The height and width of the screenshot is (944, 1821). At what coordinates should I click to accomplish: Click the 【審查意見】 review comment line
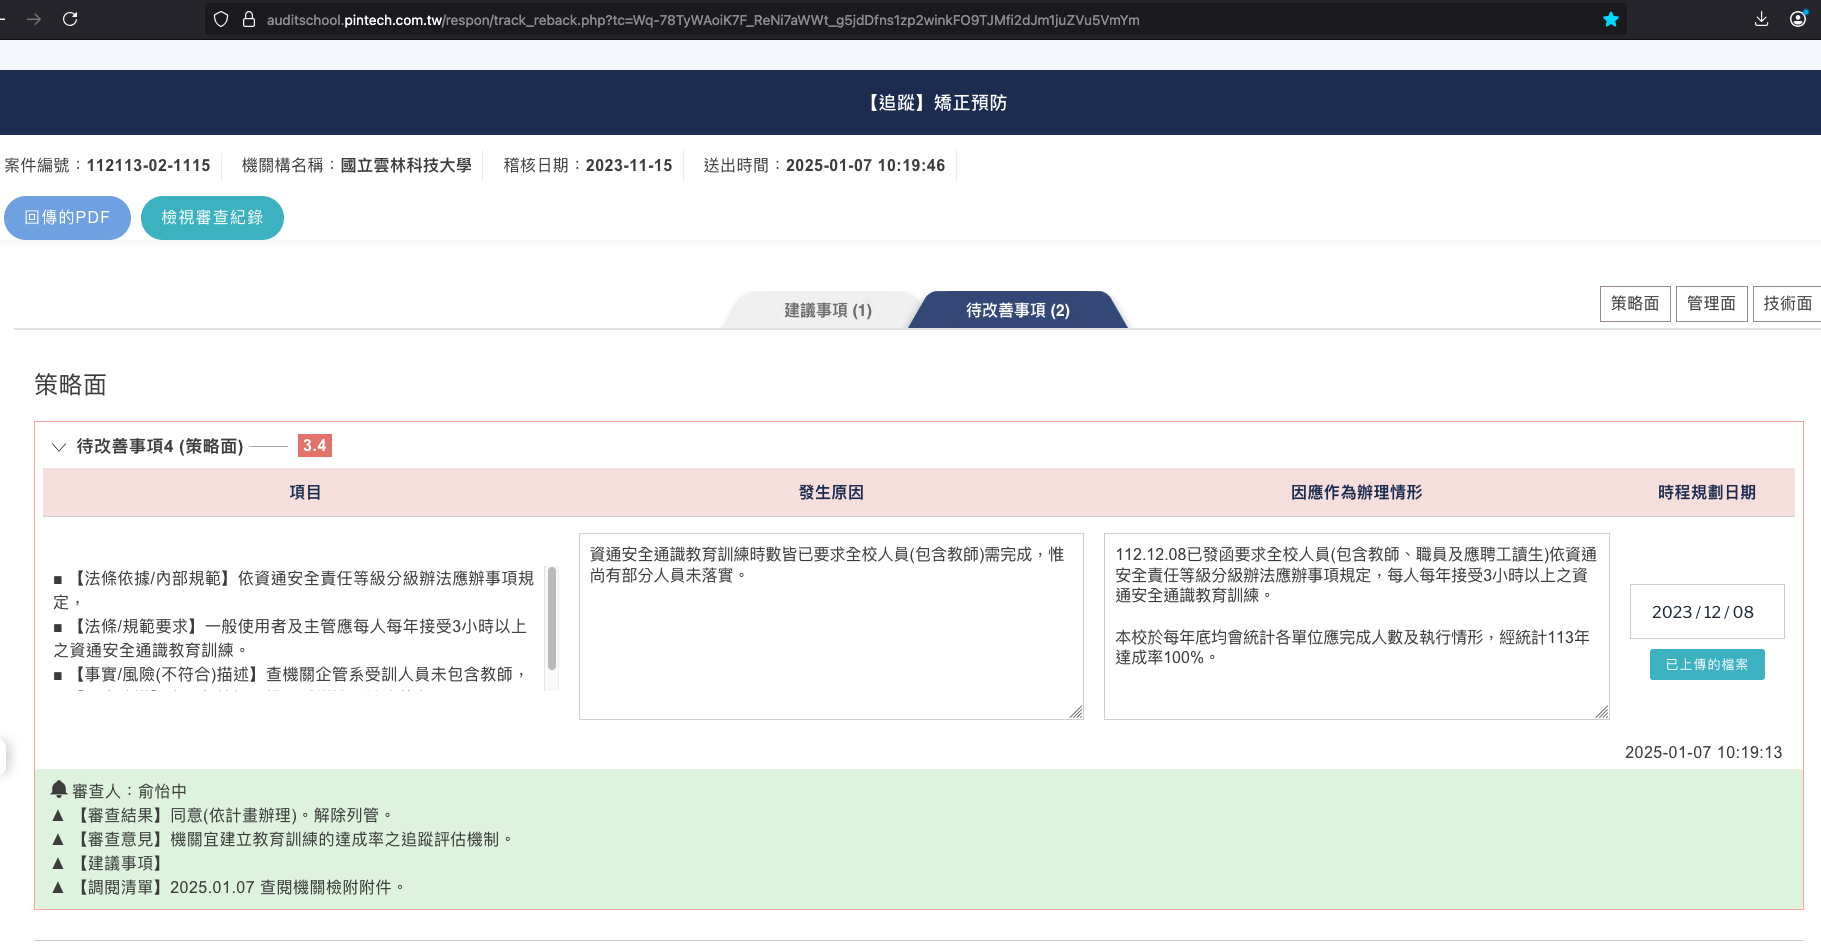282,839
